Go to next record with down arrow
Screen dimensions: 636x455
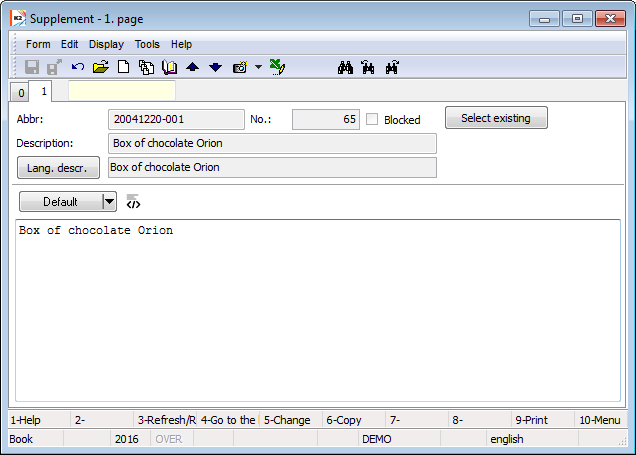[215, 67]
